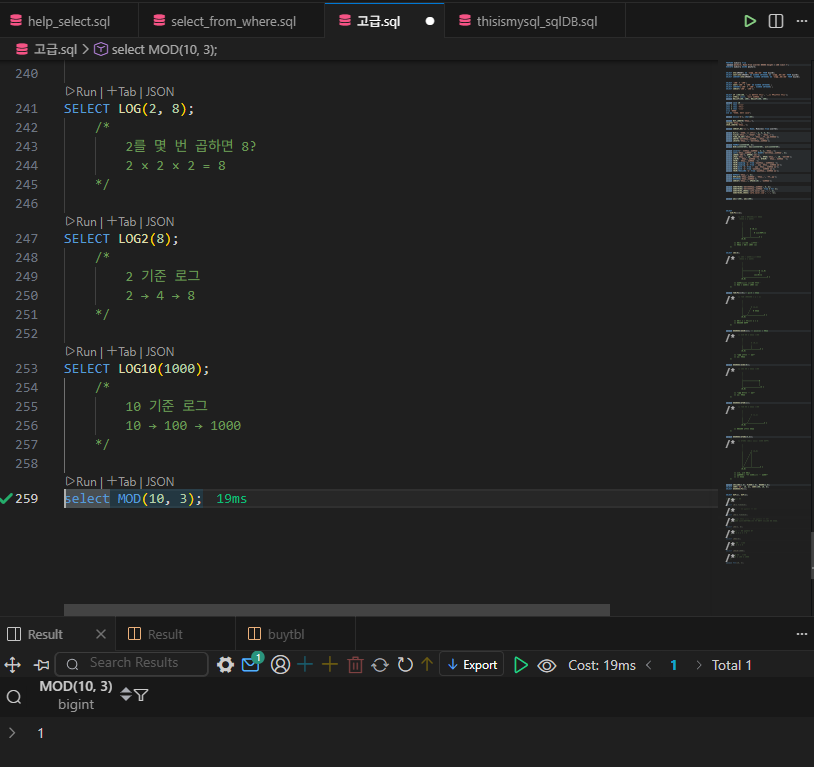
Task: Open result panel ellipsis menu
Action: tap(802, 634)
